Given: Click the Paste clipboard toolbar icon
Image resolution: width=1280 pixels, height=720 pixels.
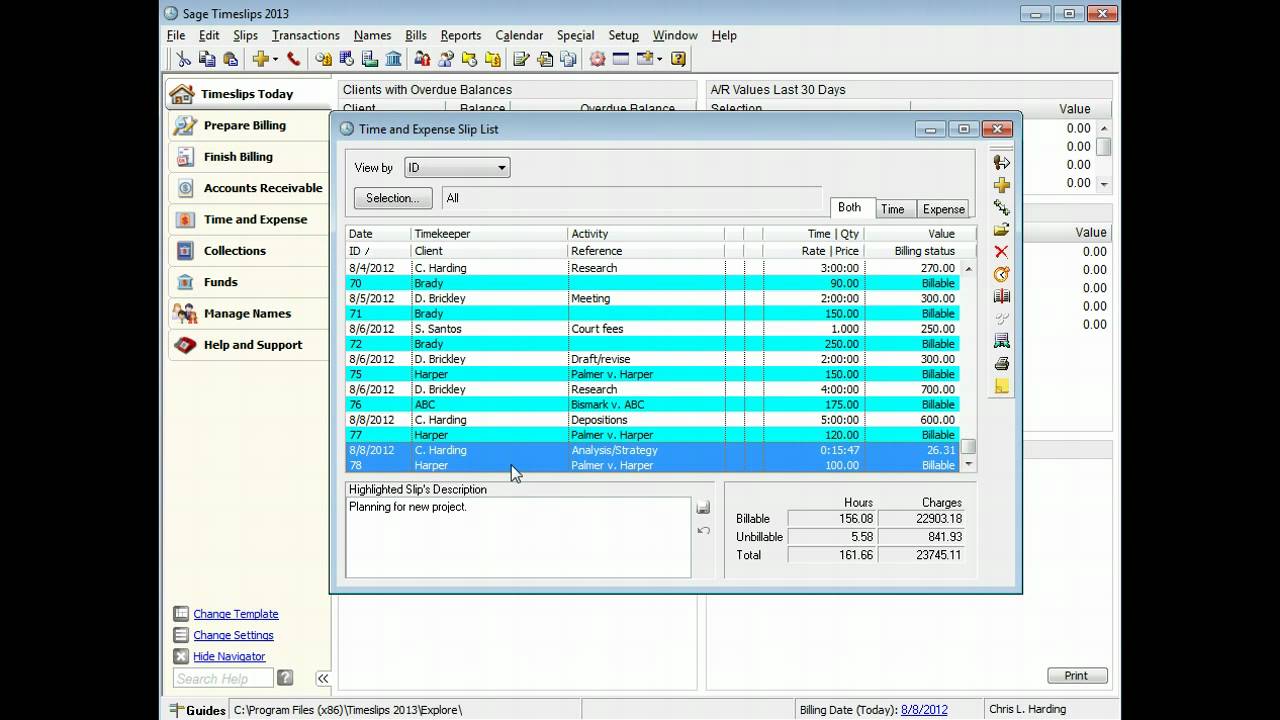Looking at the screenshot, I should [230, 59].
